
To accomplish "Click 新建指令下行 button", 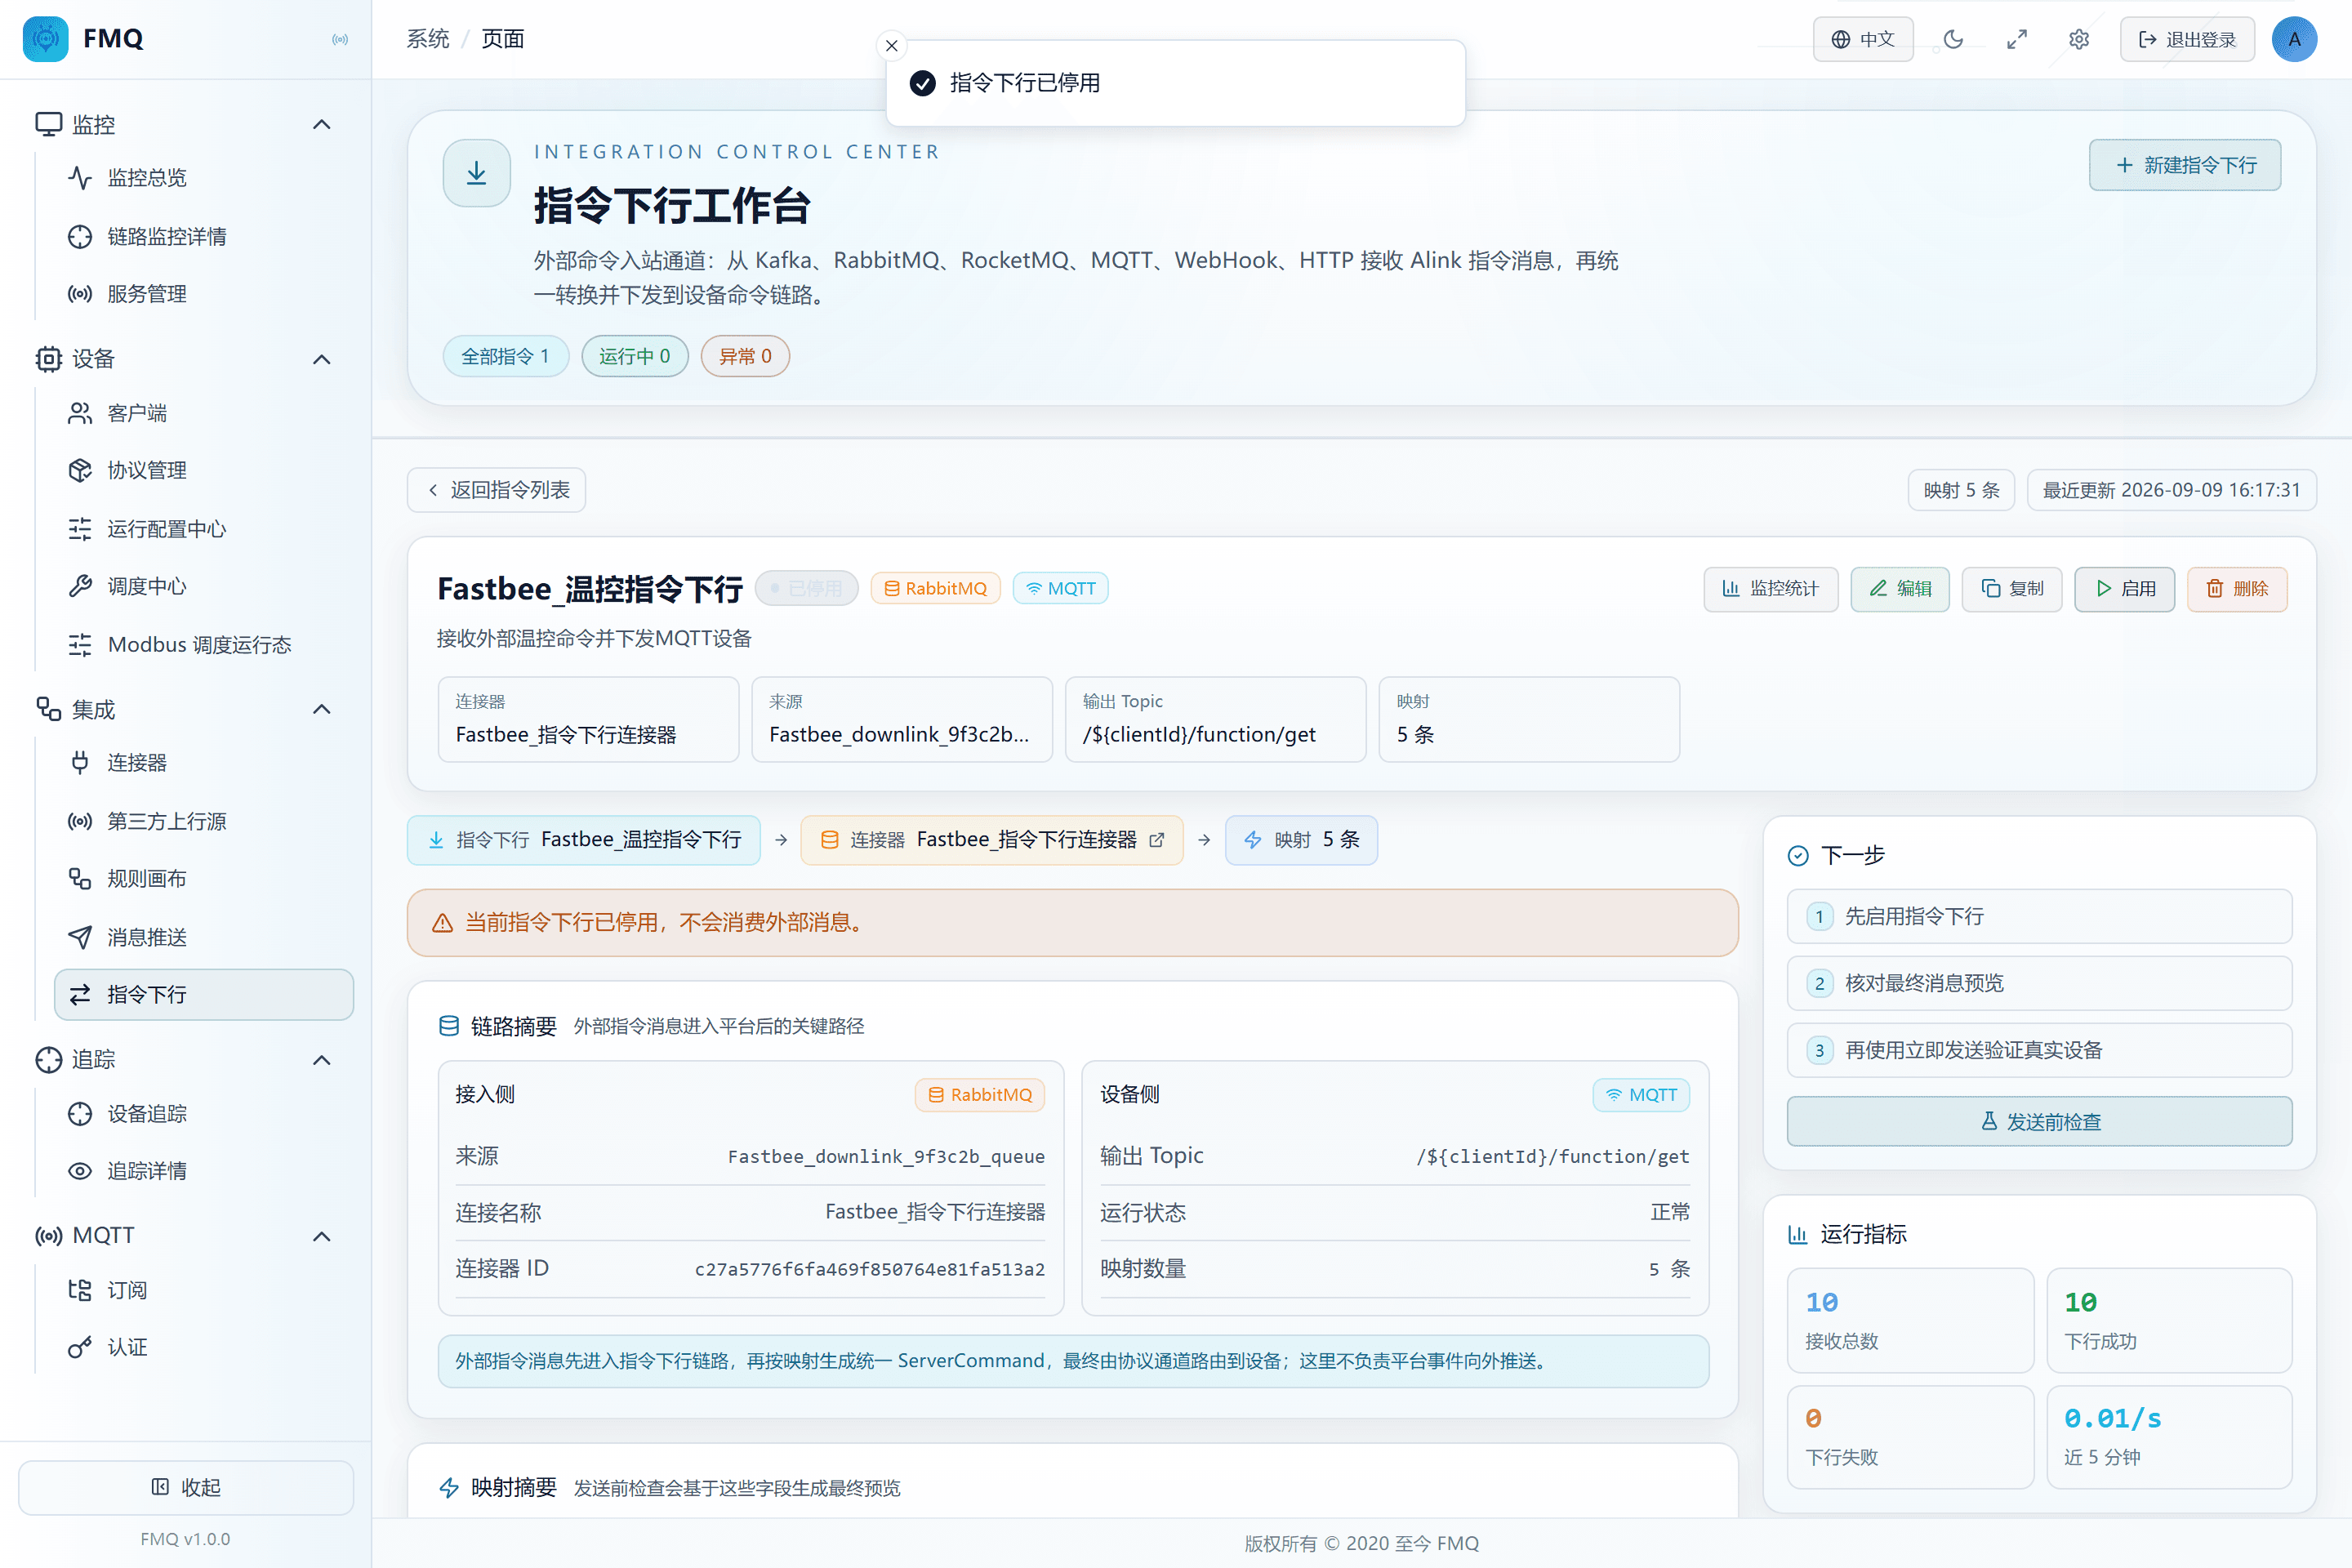I will click(x=2184, y=165).
